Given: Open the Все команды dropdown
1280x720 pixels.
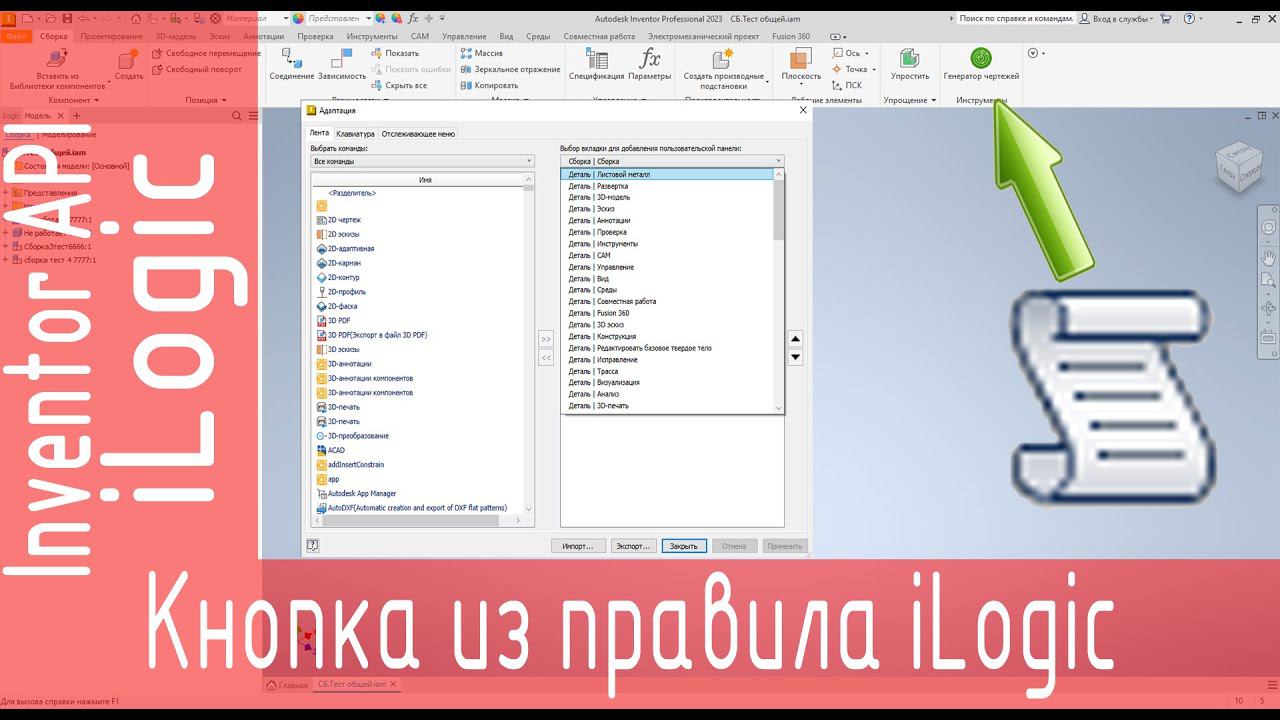Looking at the screenshot, I should point(423,161).
